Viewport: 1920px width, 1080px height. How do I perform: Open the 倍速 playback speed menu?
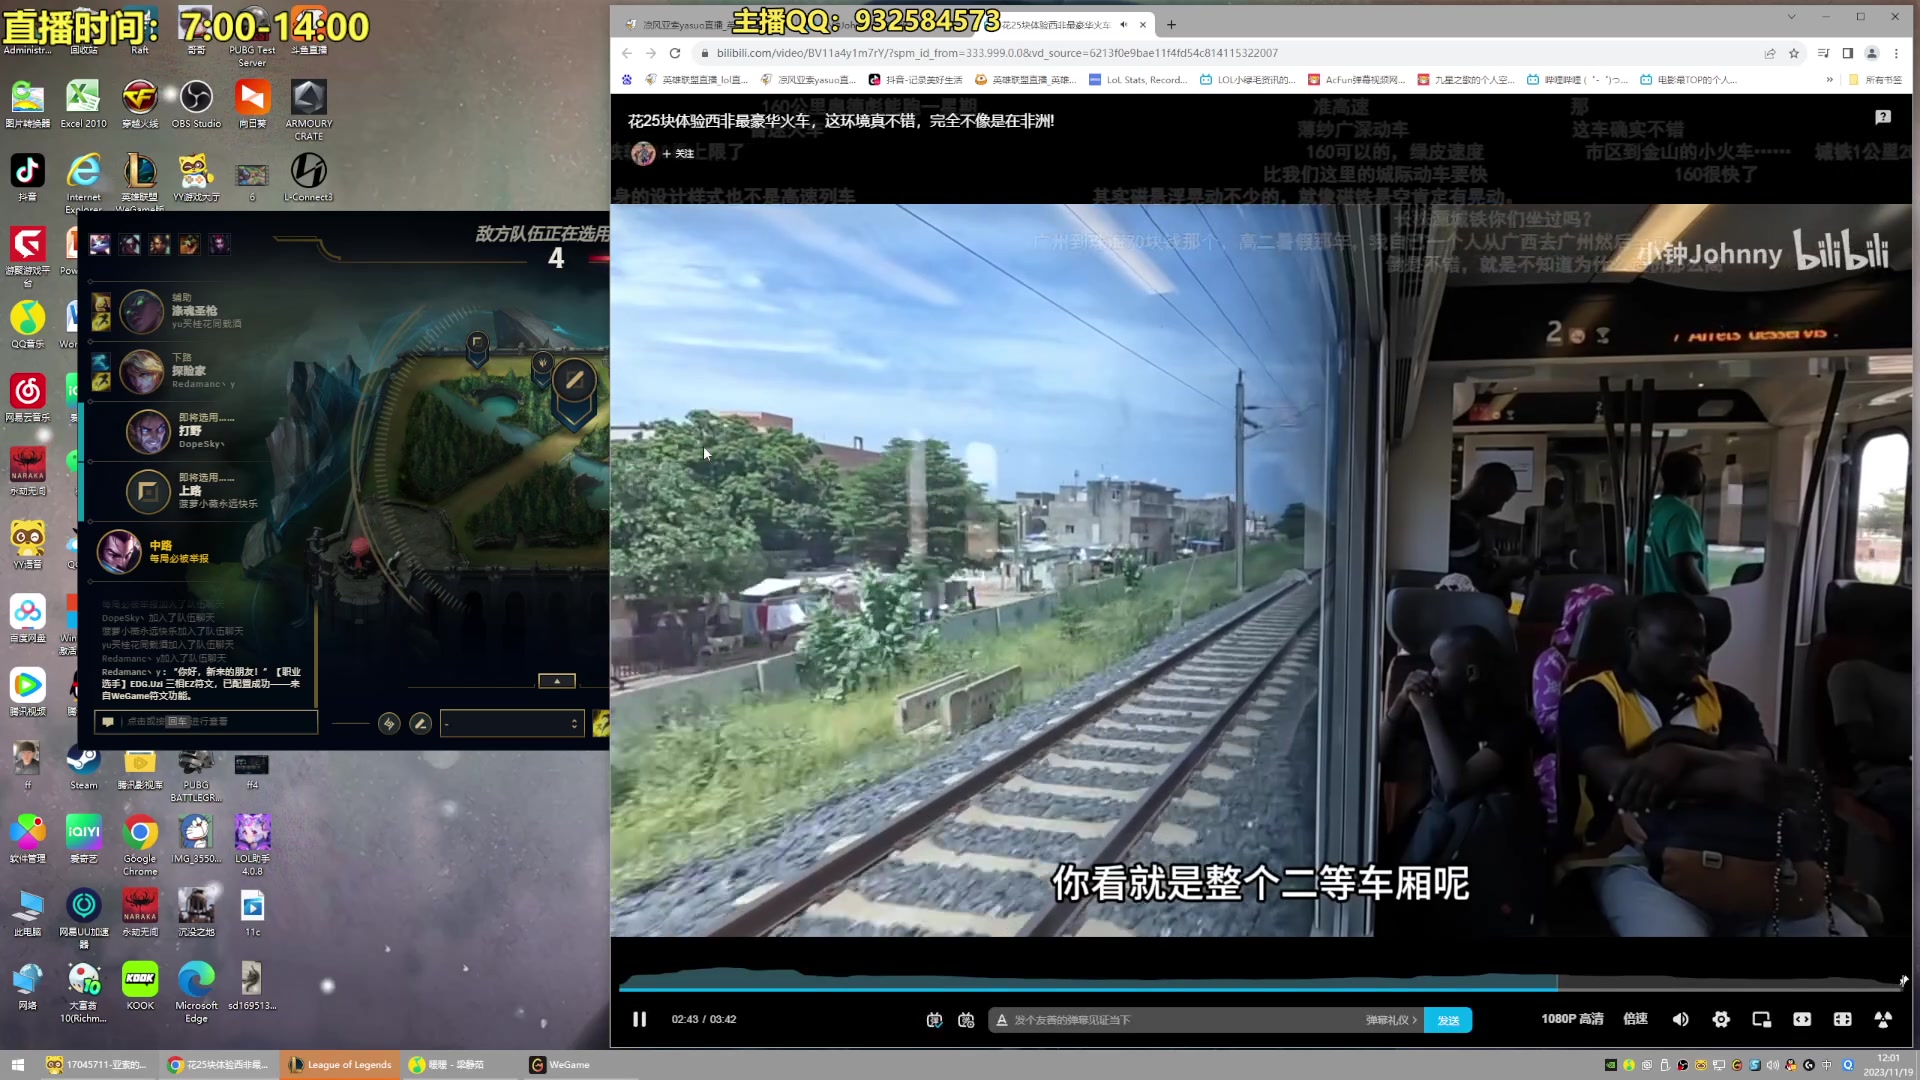click(x=1636, y=1019)
